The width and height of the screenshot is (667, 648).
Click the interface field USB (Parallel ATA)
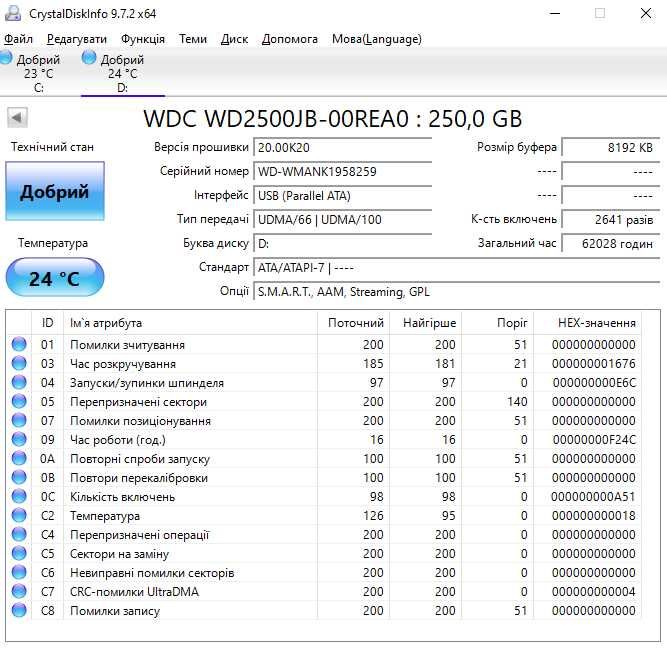coord(342,195)
